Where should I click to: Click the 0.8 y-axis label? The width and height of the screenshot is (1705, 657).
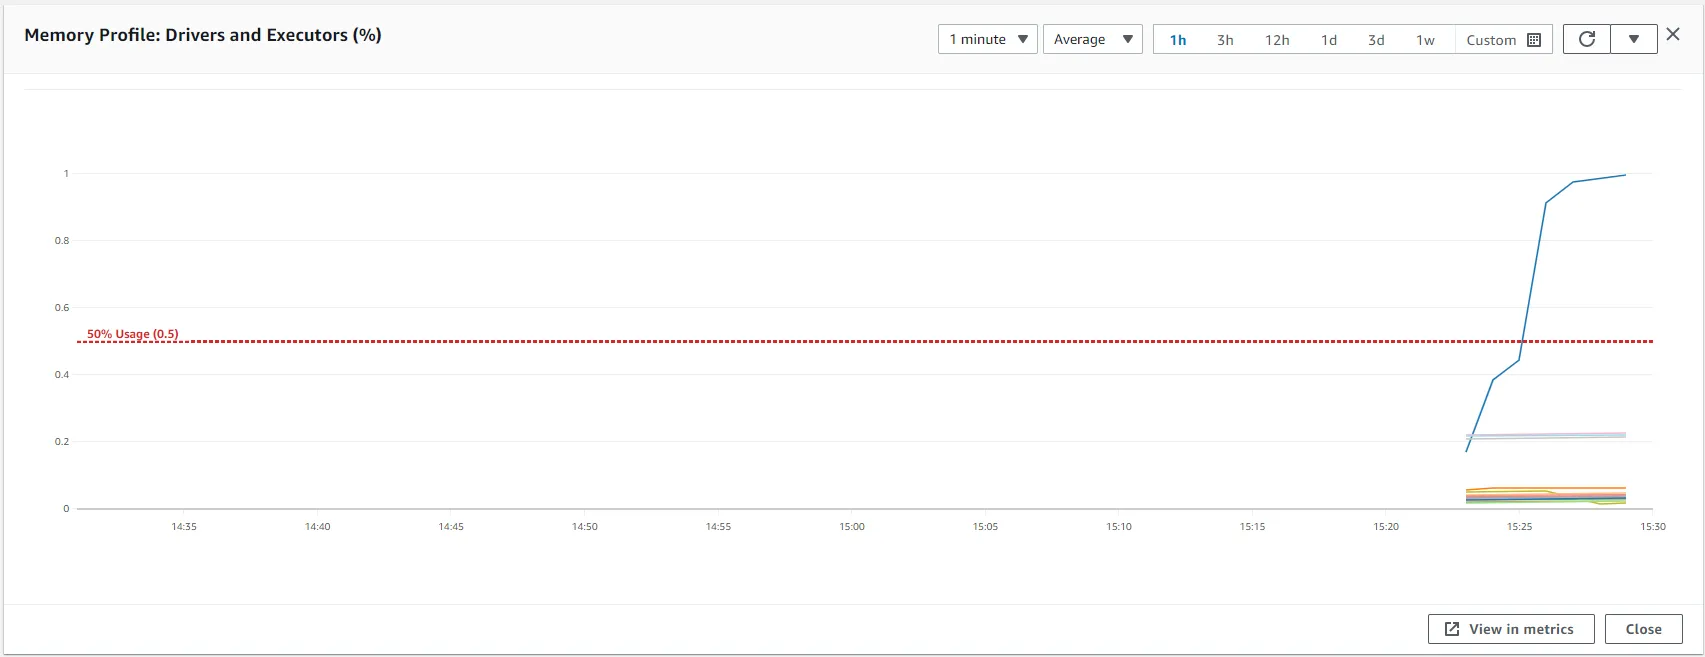click(62, 241)
